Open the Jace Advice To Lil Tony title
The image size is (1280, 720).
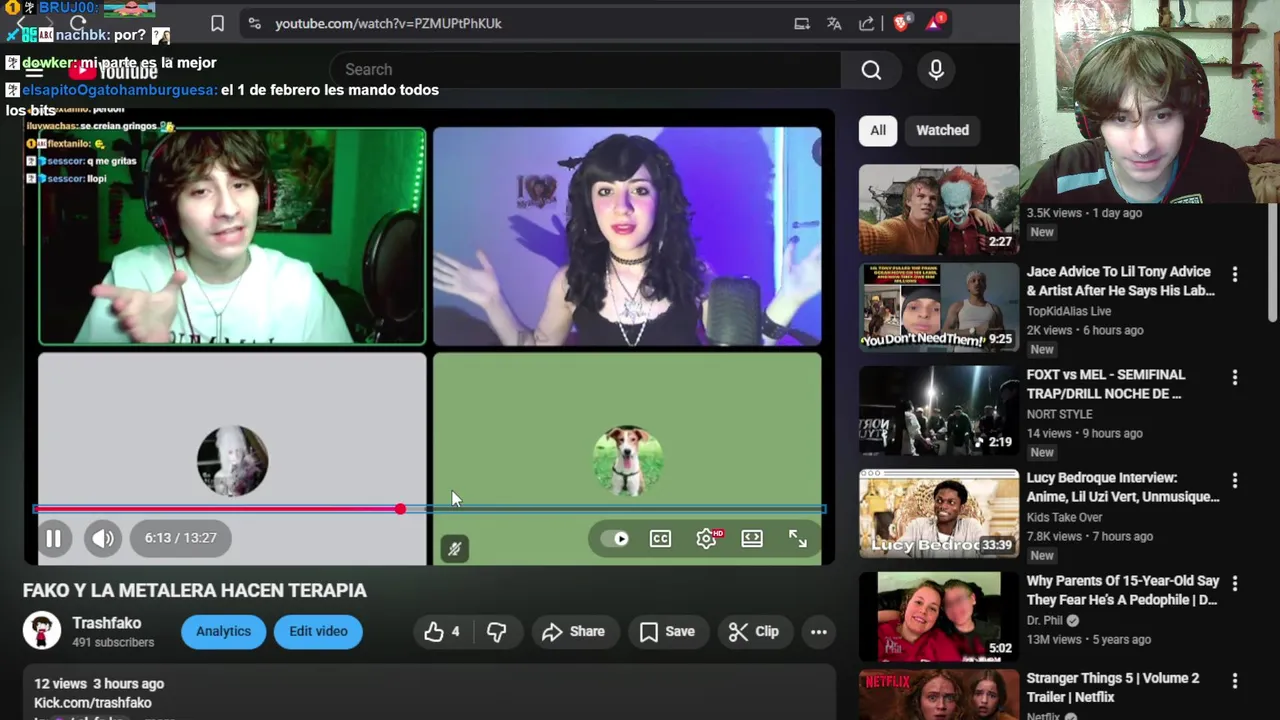(x=1120, y=281)
